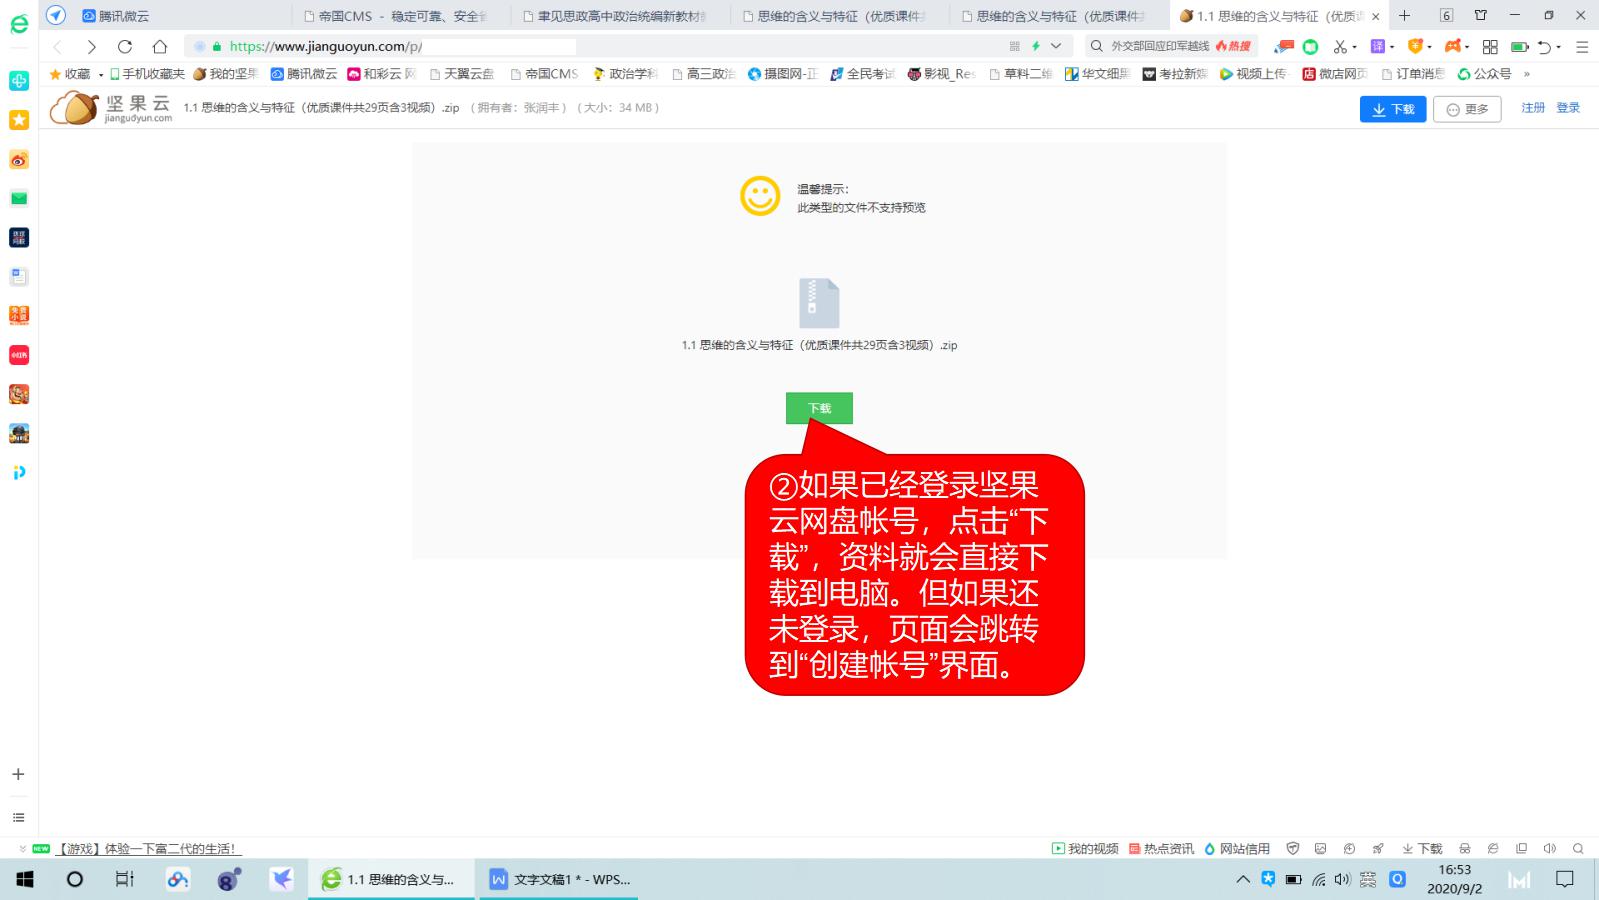Close the active 1.1 思维的含义与特征 tab

(x=1375, y=16)
